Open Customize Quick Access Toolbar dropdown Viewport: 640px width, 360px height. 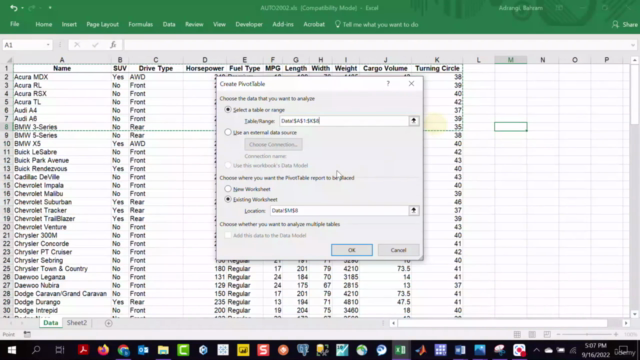tap(50, 8)
